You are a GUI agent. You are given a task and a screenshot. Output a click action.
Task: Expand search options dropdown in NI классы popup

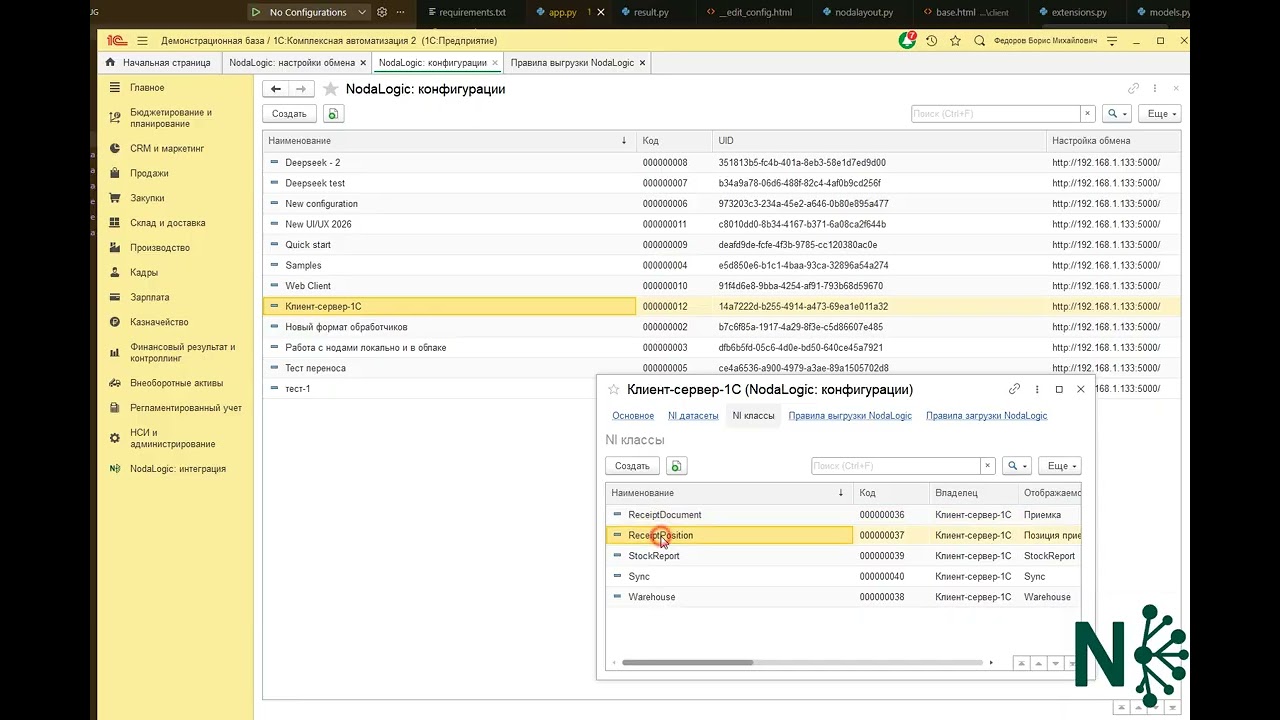click(1017, 466)
